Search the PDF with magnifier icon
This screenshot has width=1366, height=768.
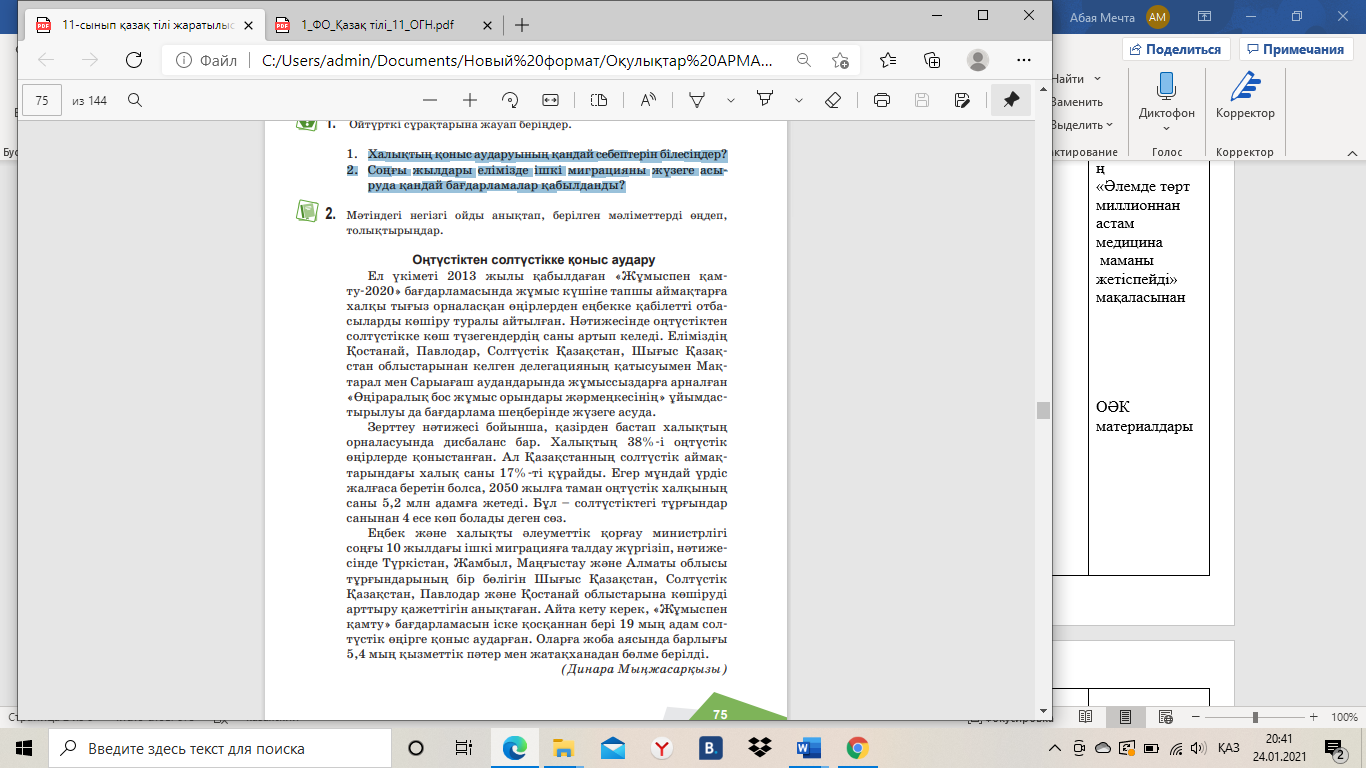tap(135, 100)
